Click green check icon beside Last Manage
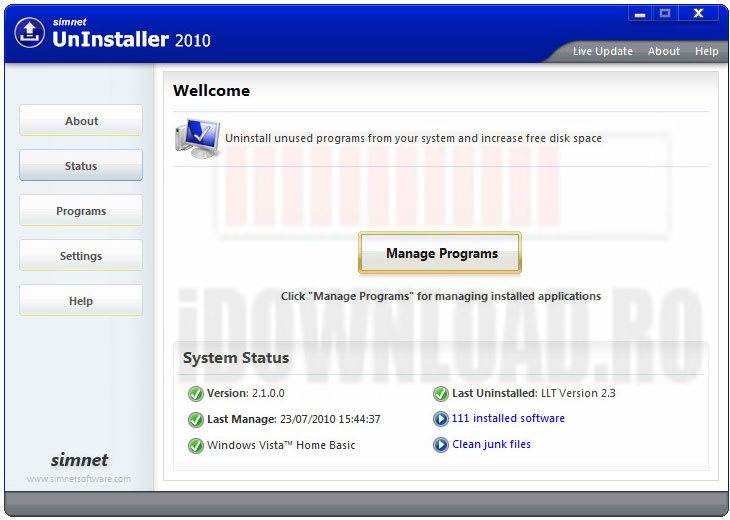730x520 pixels. click(196, 420)
